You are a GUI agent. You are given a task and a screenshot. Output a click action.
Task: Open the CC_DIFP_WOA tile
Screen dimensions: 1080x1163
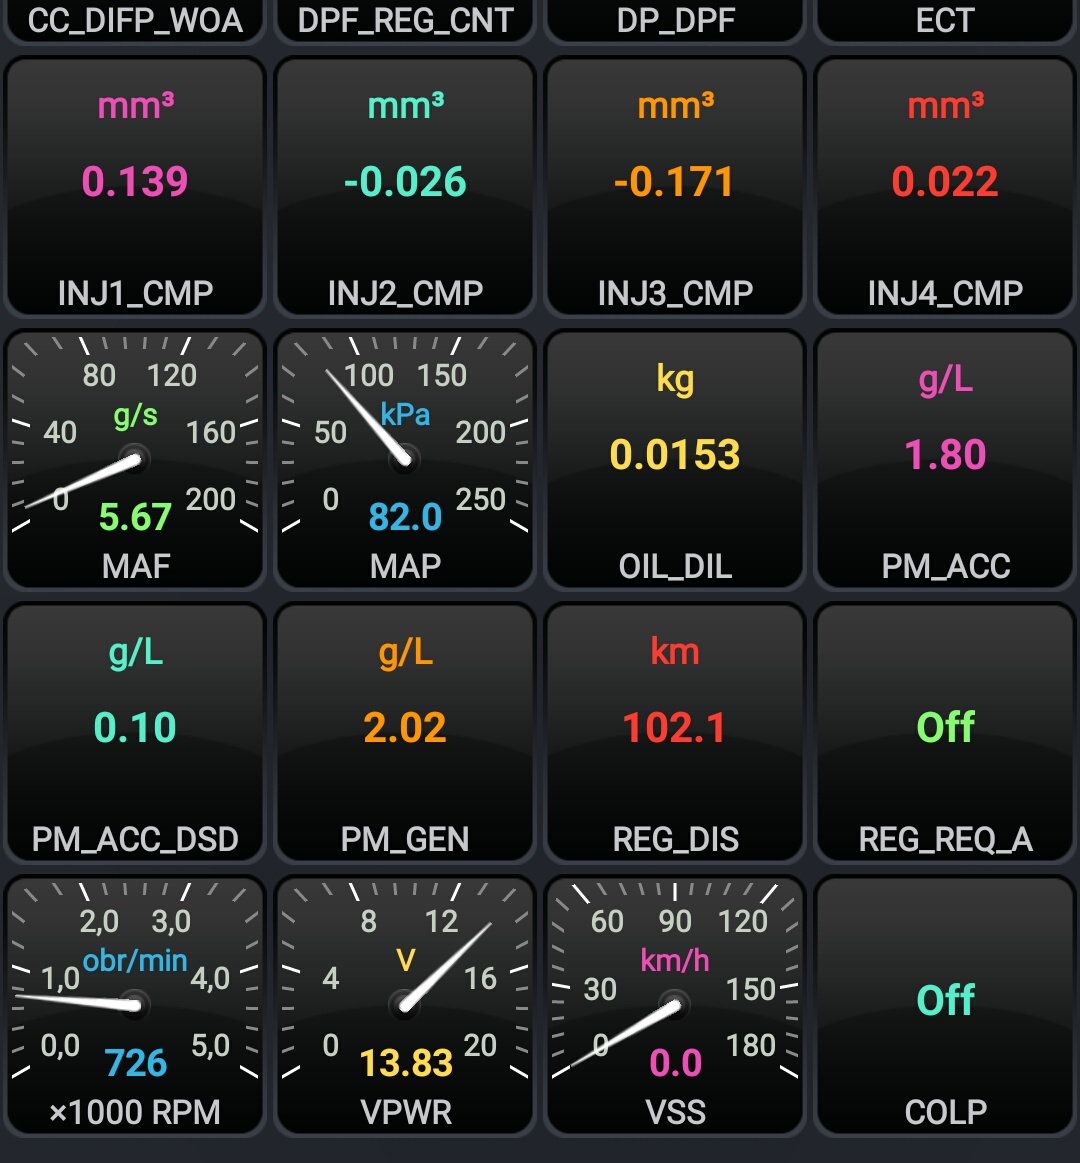click(135, 20)
